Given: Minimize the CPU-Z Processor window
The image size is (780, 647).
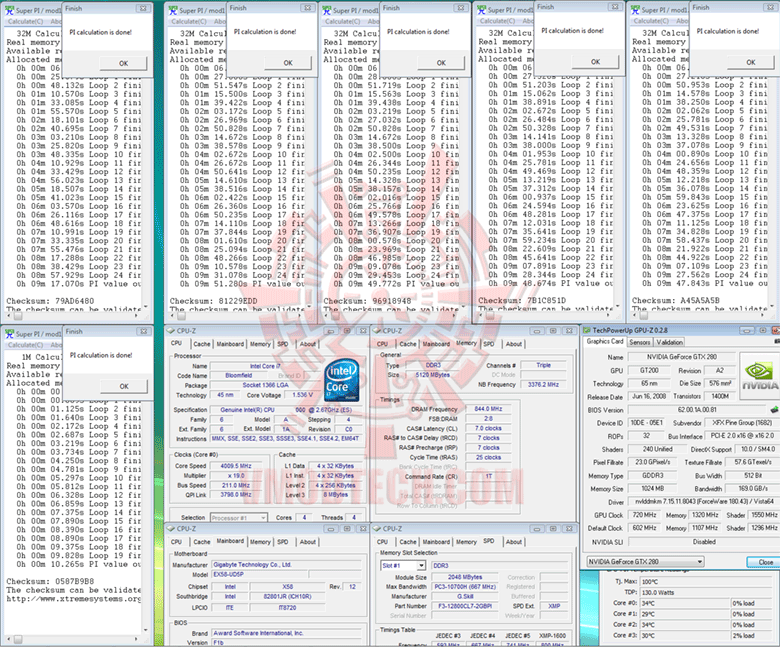Looking at the screenshot, I should 331,331.
